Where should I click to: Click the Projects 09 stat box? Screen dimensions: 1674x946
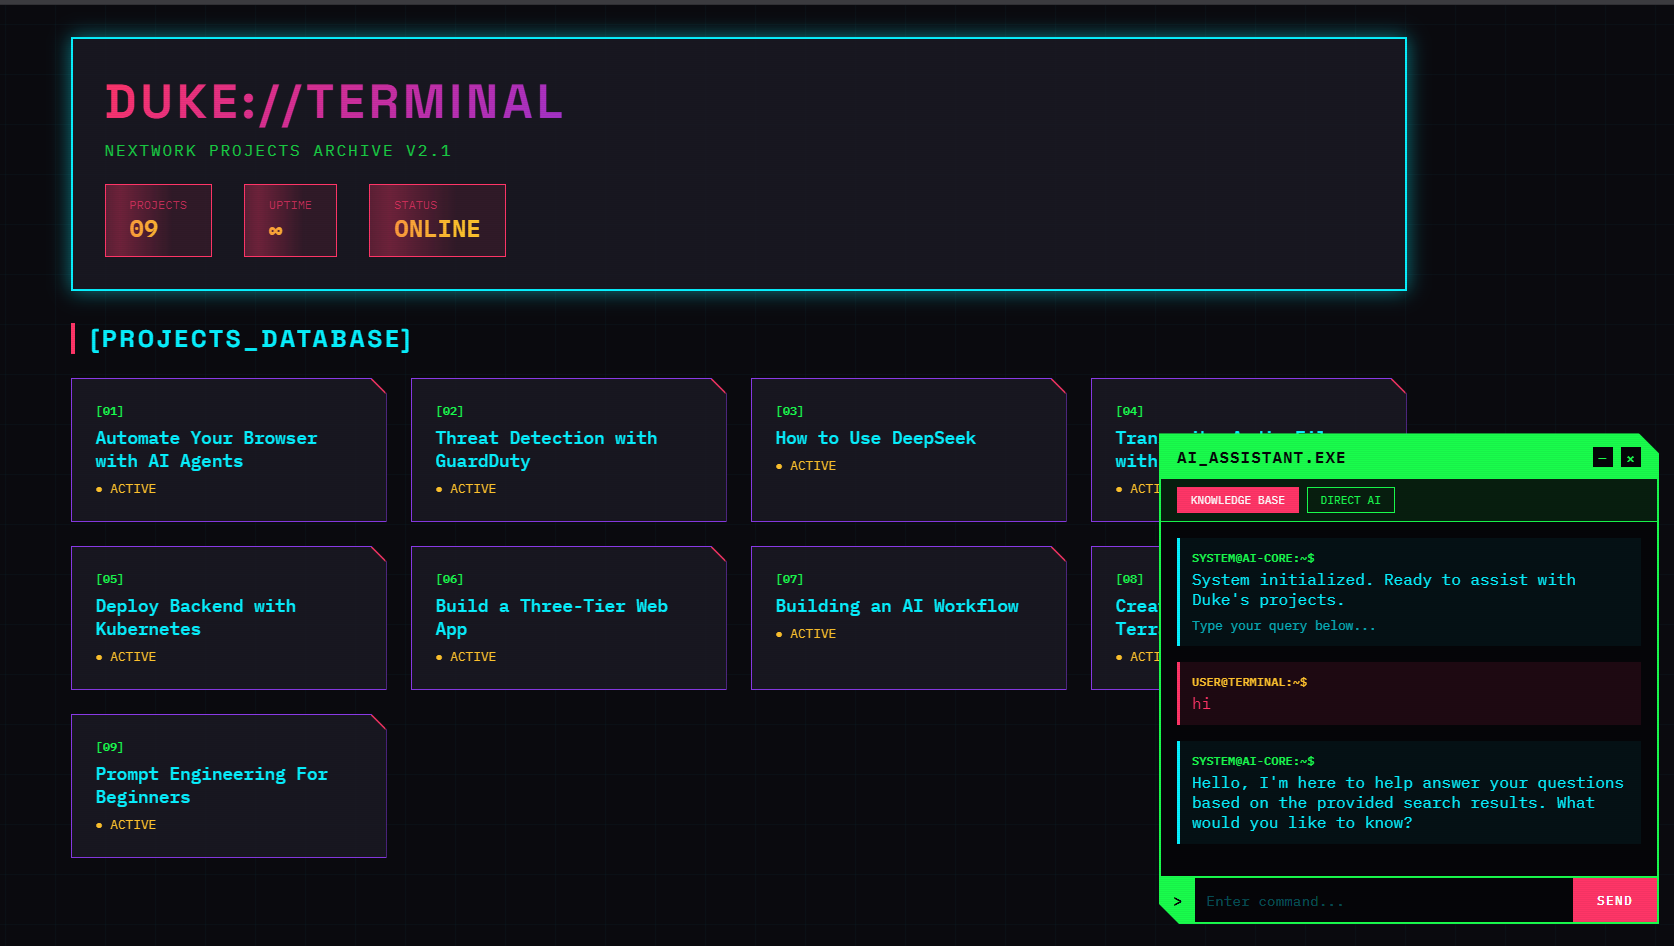(x=158, y=220)
